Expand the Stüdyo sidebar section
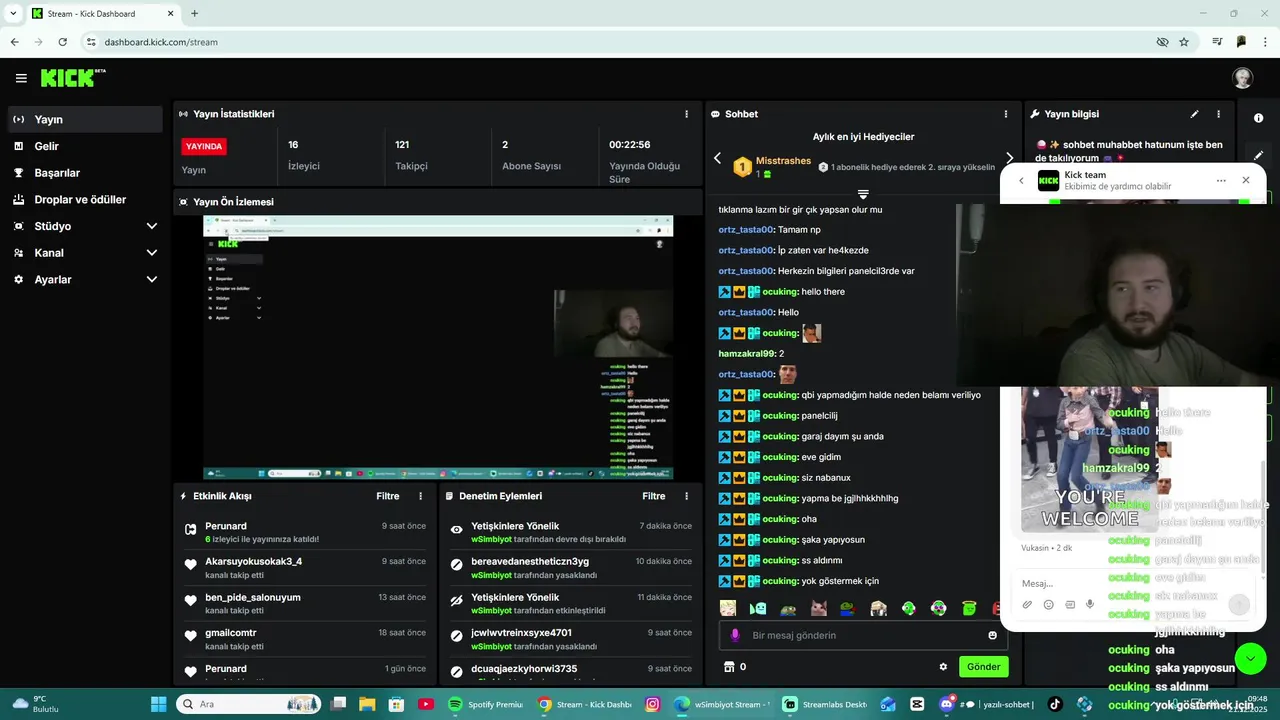 click(x=85, y=226)
